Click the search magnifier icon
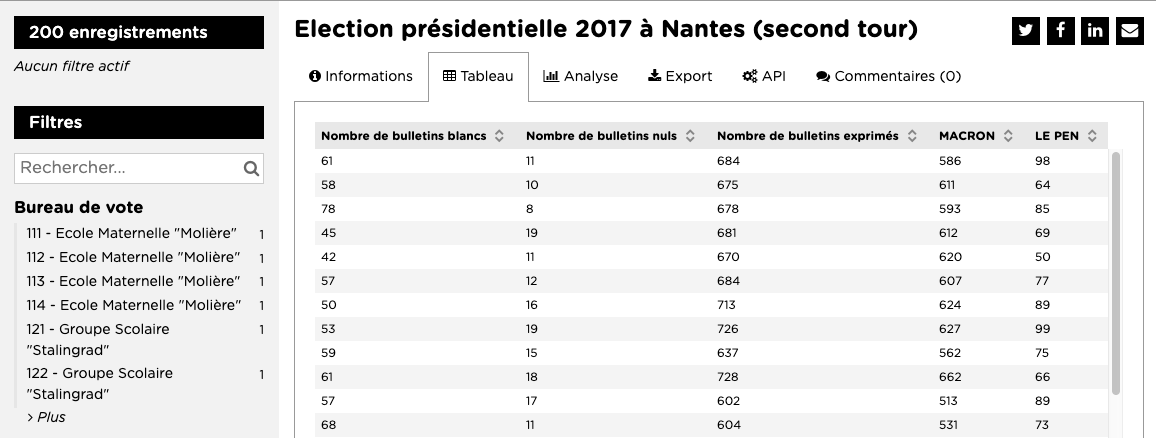1156x438 pixels. tap(252, 169)
